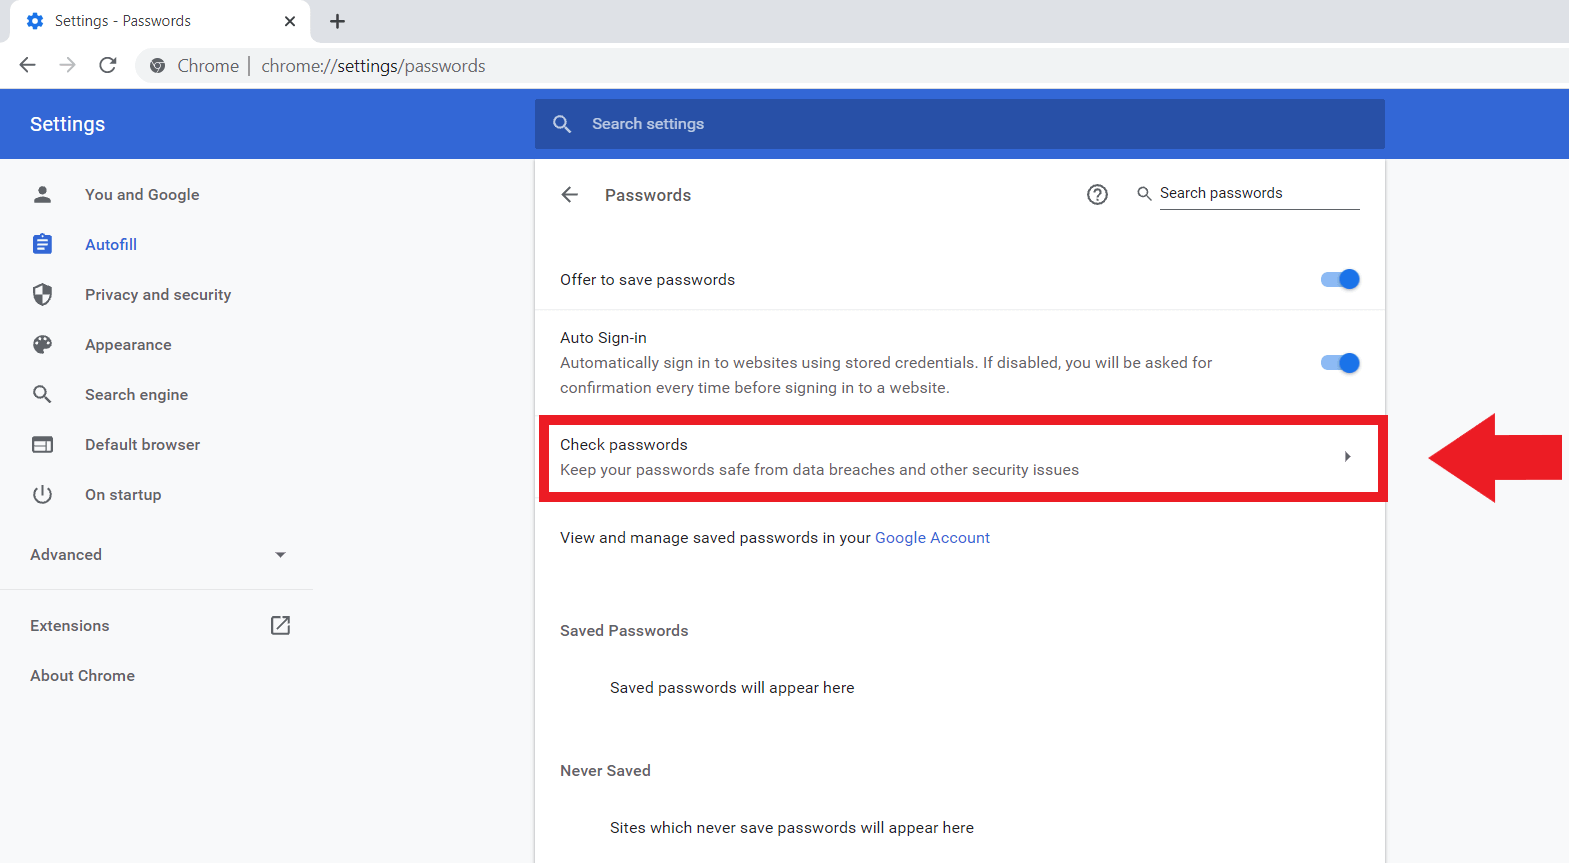Click the You and Google person icon

(x=42, y=194)
